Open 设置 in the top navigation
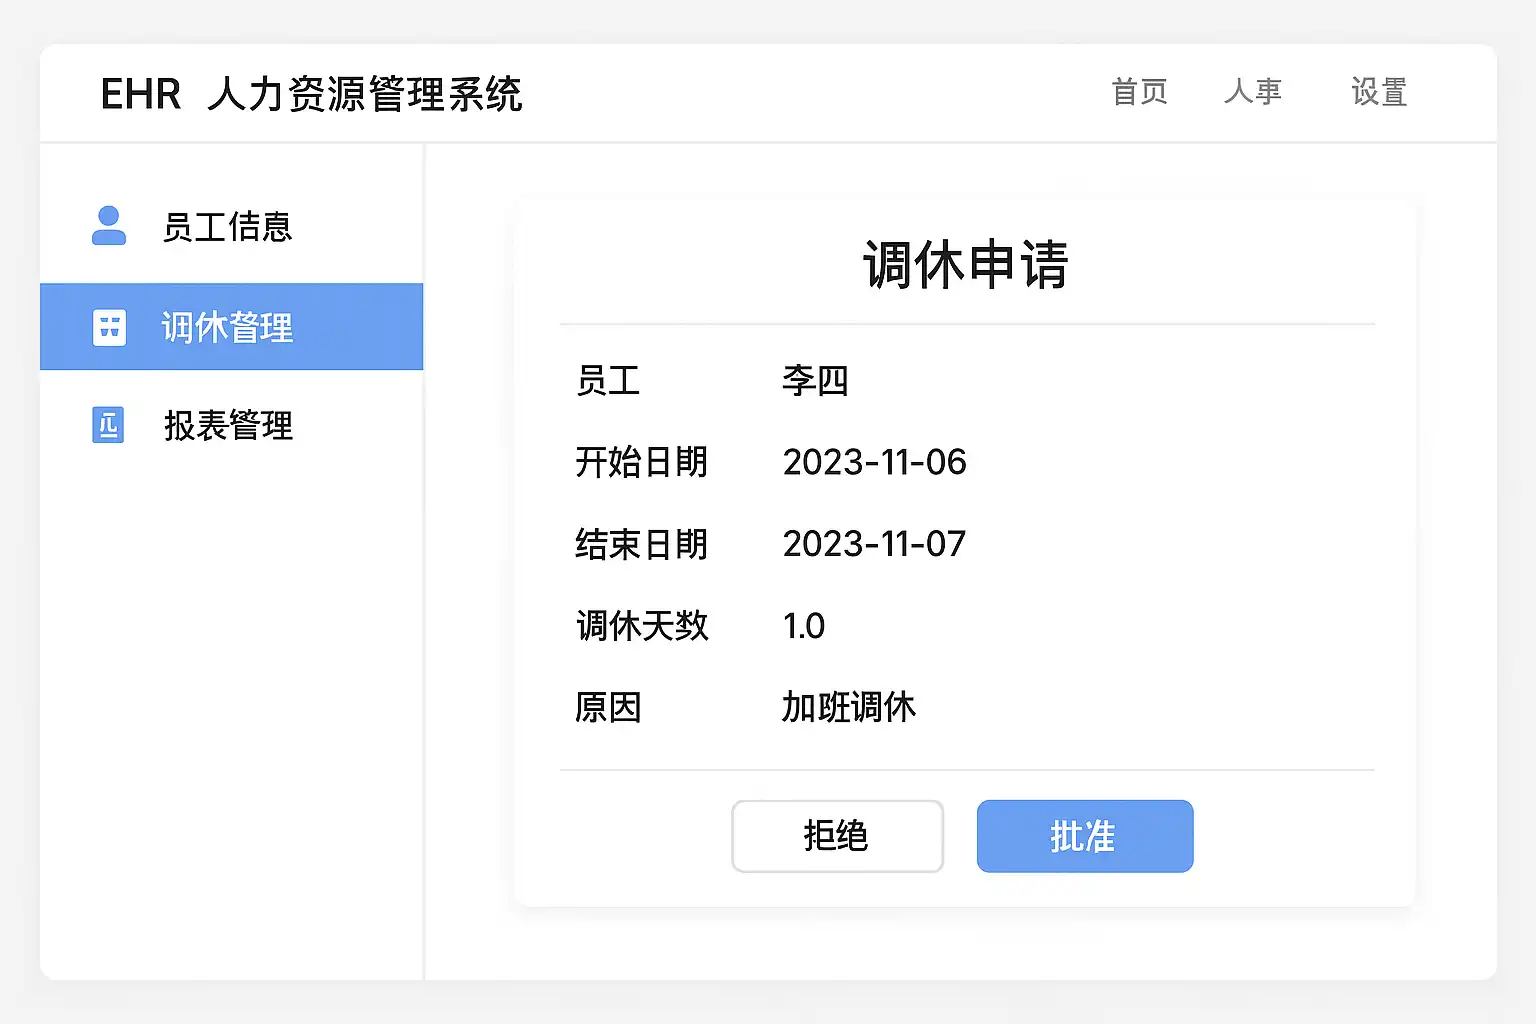Viewport: 1536px width, 1024px height. (1379, 92)
